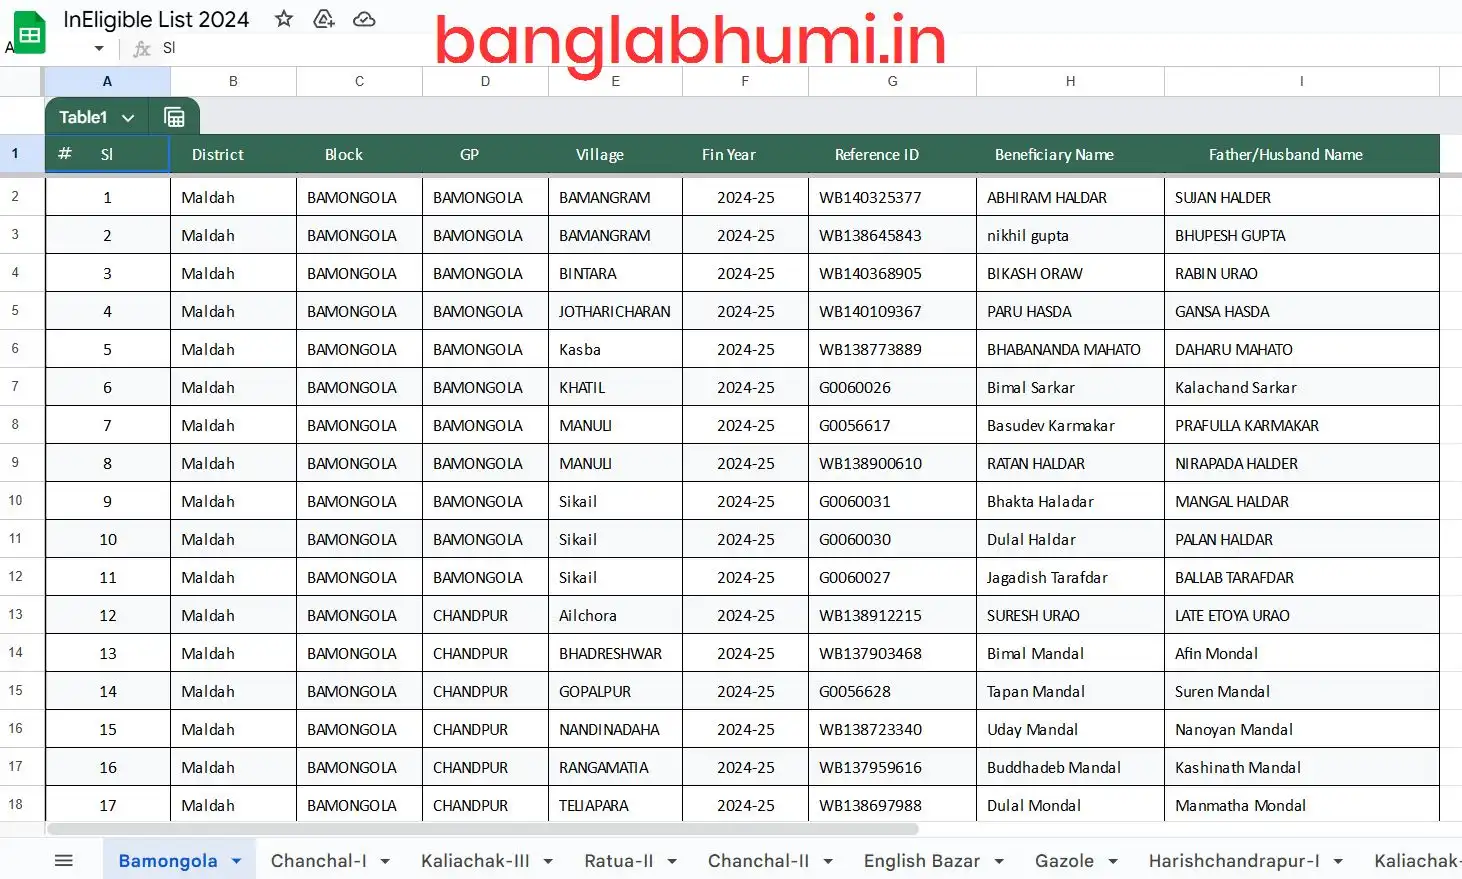
Task: Click the Village header cell
Action: click(x=615, y=154)
